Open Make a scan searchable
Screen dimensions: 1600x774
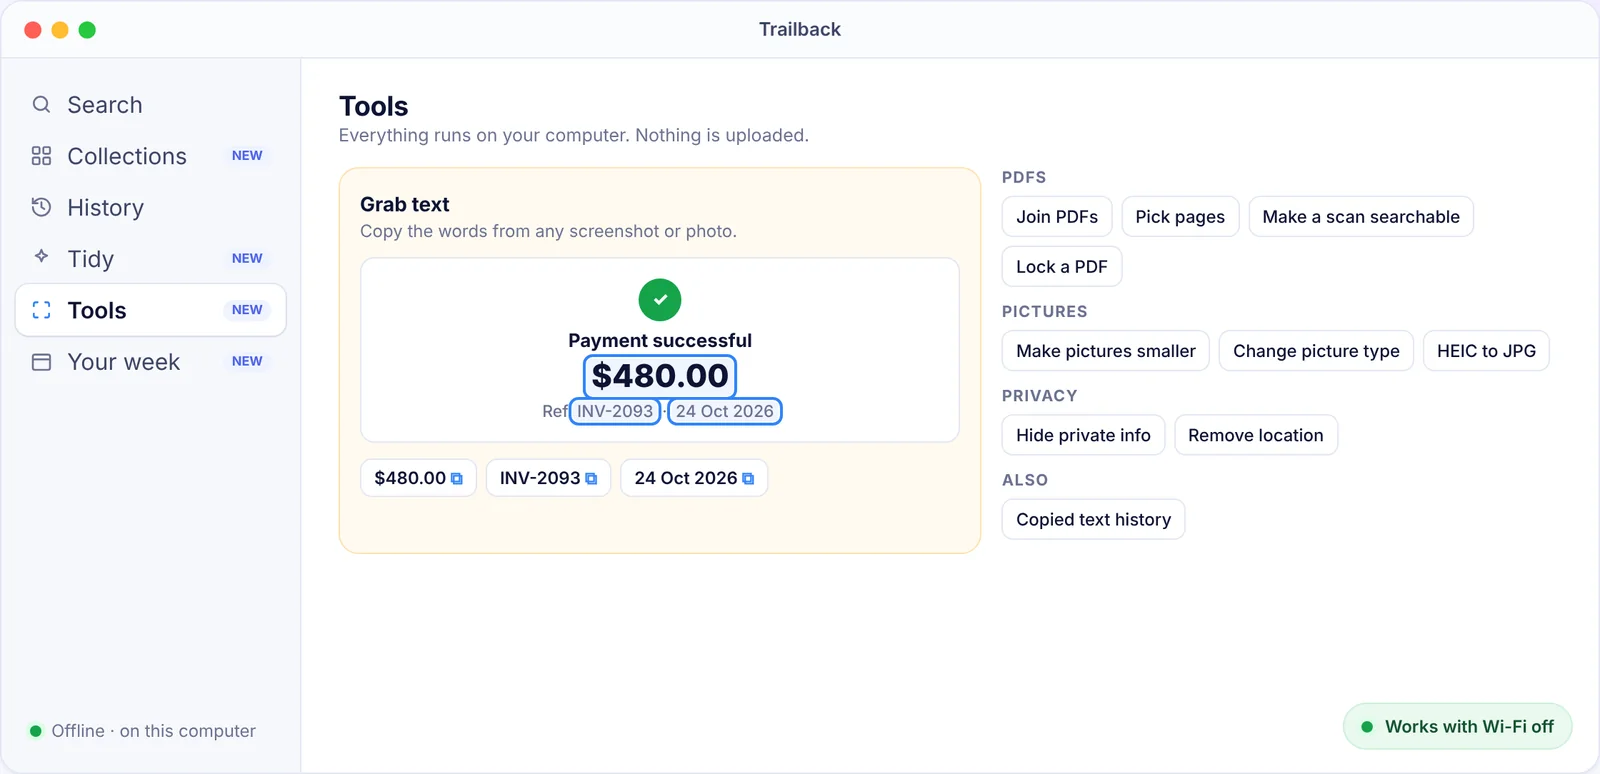[1361, 217]
